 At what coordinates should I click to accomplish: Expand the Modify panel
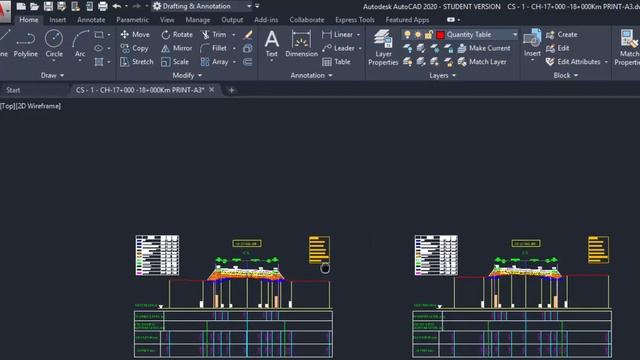pyautogui.click(x=187, y=76)
